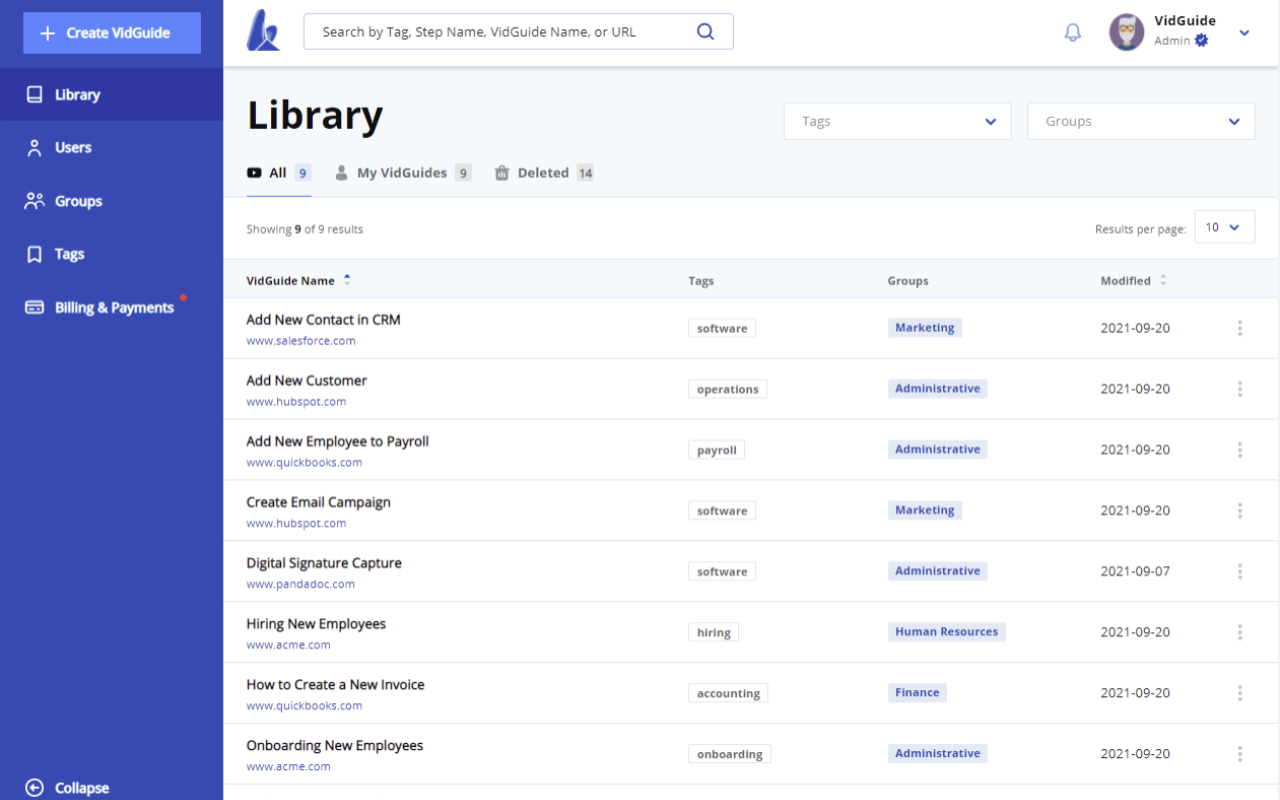Click the notification bell icon

click(x=1072, y=32)
